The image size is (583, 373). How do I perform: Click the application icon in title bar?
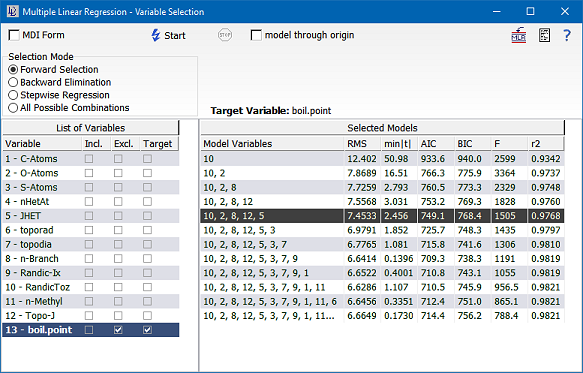pos(13,12)
